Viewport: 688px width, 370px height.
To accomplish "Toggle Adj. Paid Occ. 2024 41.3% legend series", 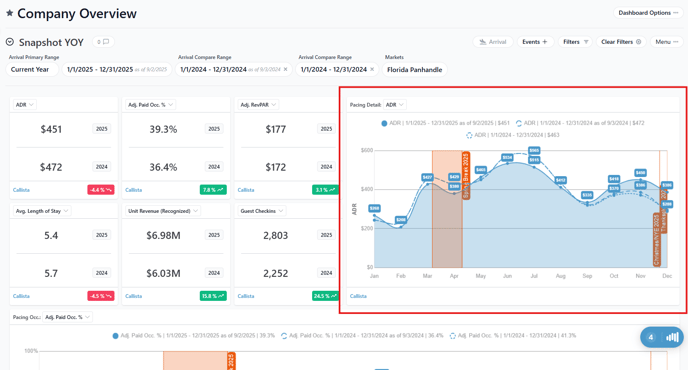I will pos(512,336).
